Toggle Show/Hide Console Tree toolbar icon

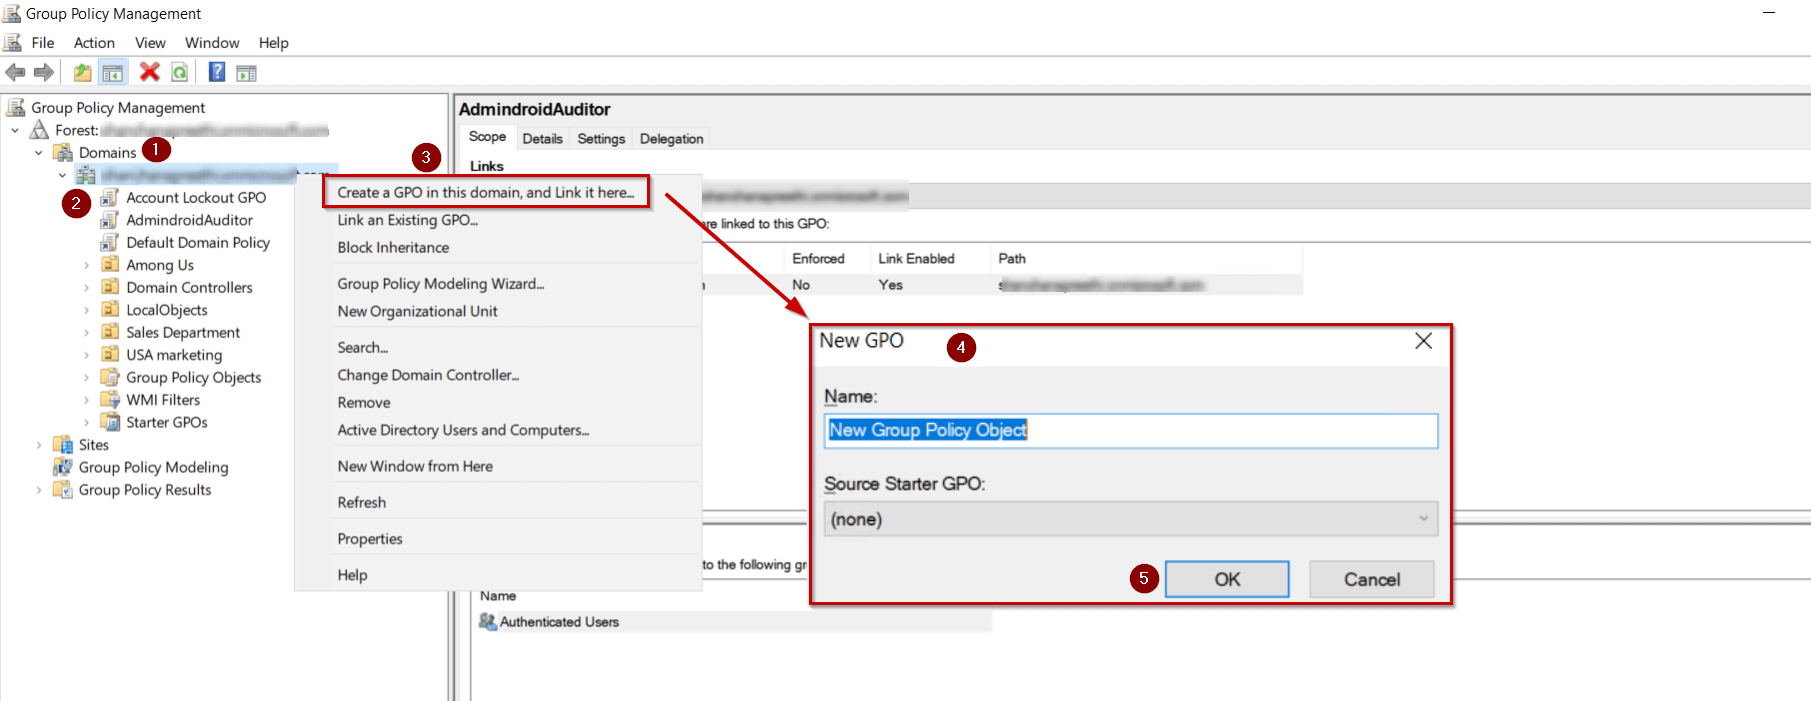pyautogui.click(x=113, y=72)
